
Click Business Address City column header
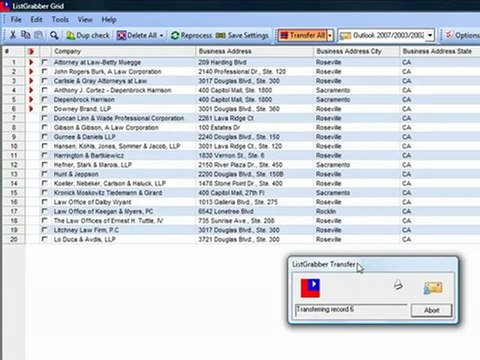(357, 51)
